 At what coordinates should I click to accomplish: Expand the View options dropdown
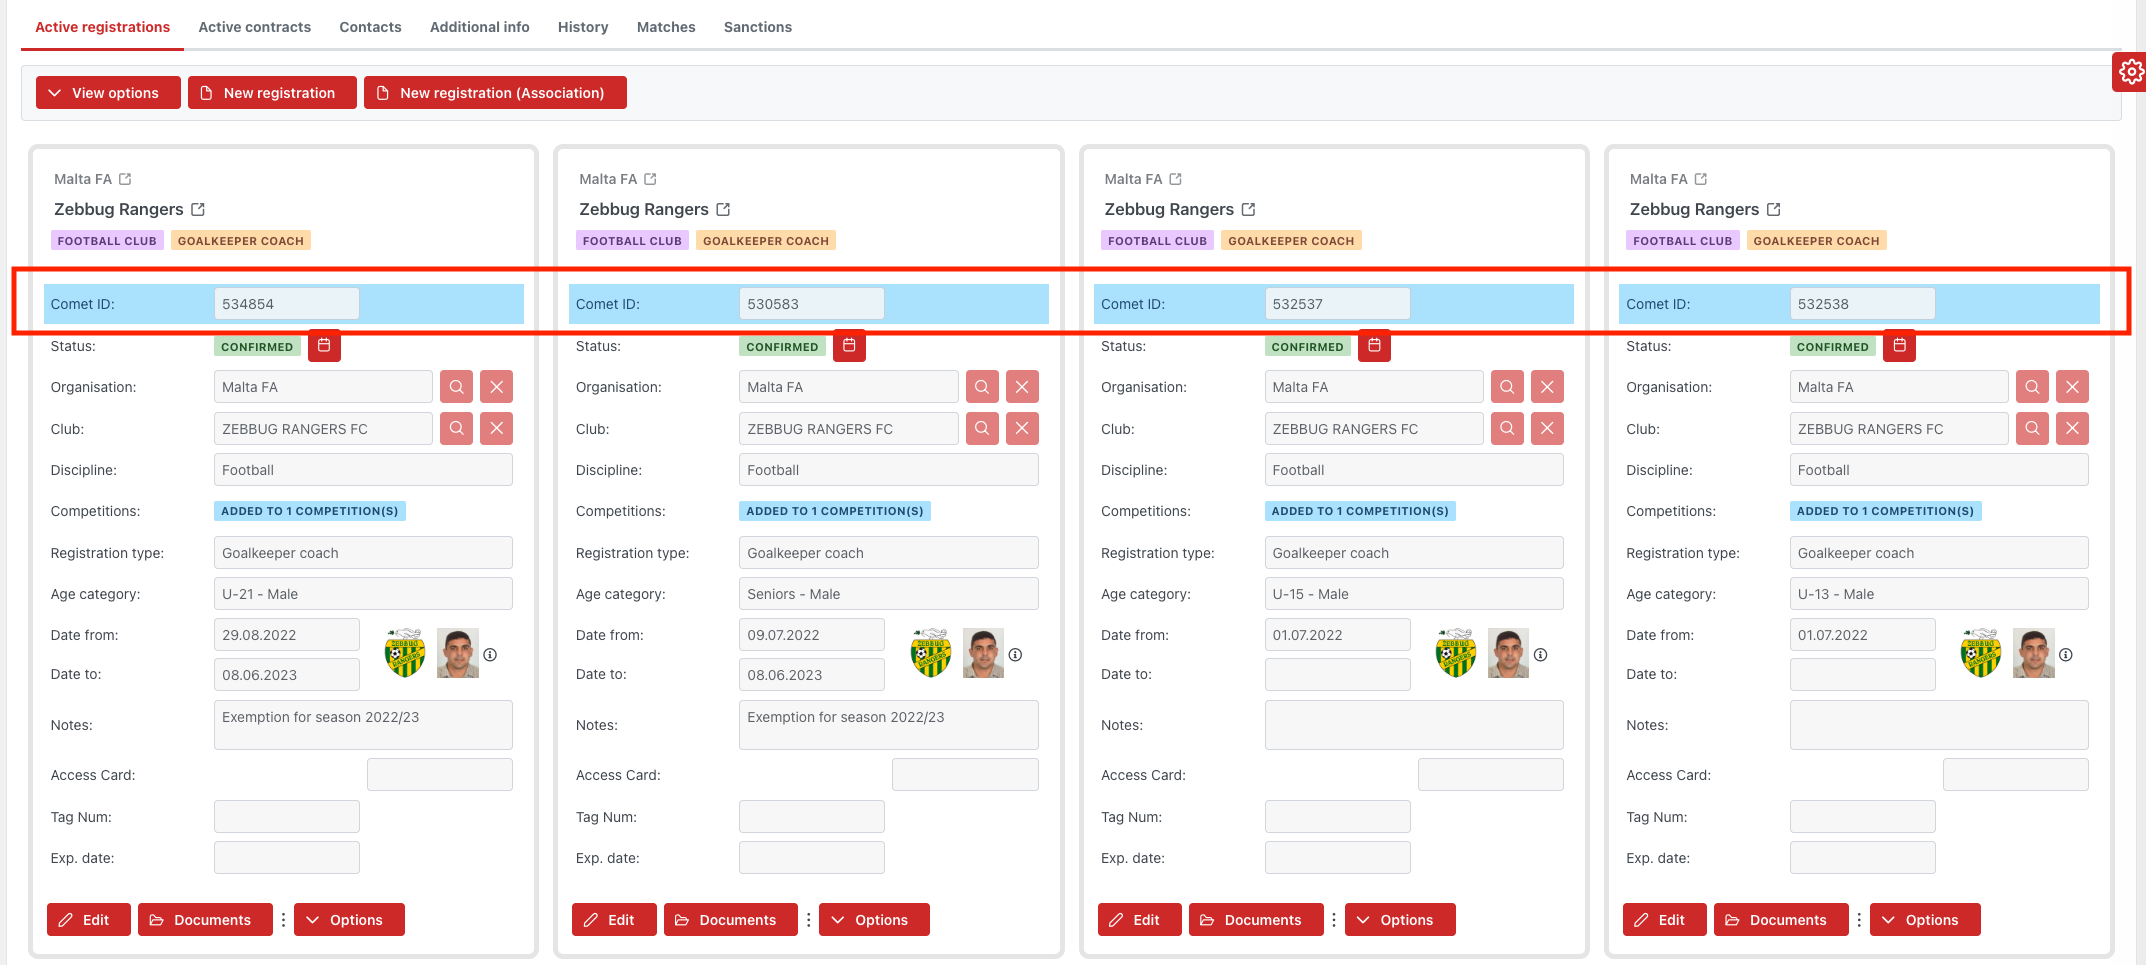(108, 93)
